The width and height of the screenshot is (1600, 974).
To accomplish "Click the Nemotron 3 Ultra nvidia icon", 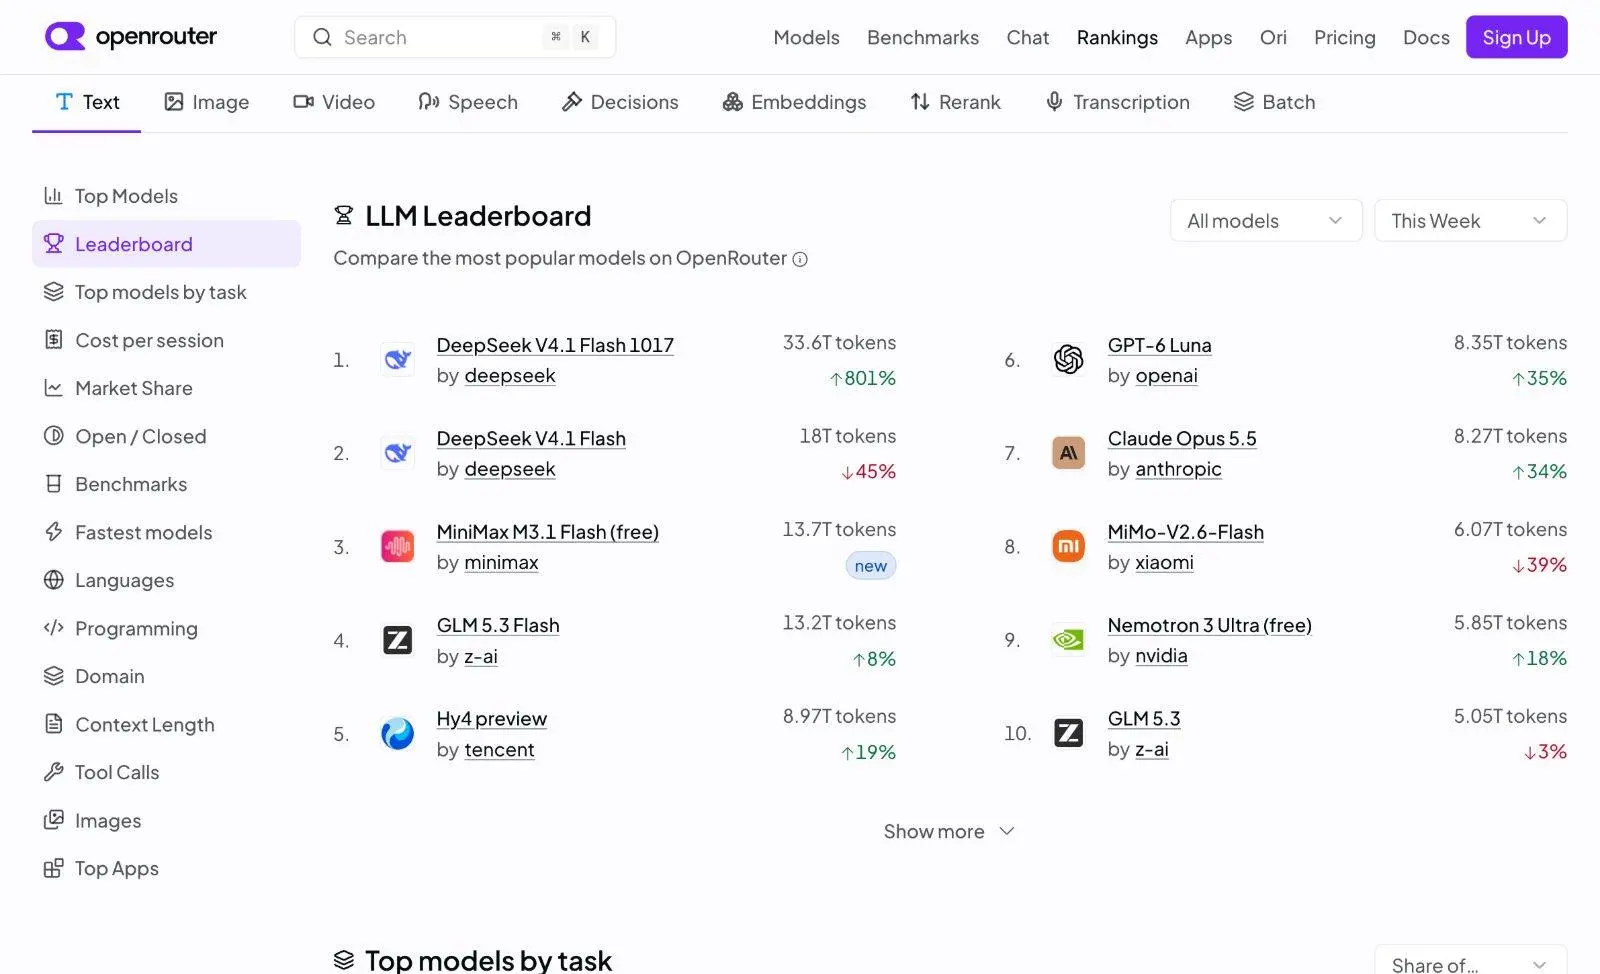I will tap(1069, 639).
